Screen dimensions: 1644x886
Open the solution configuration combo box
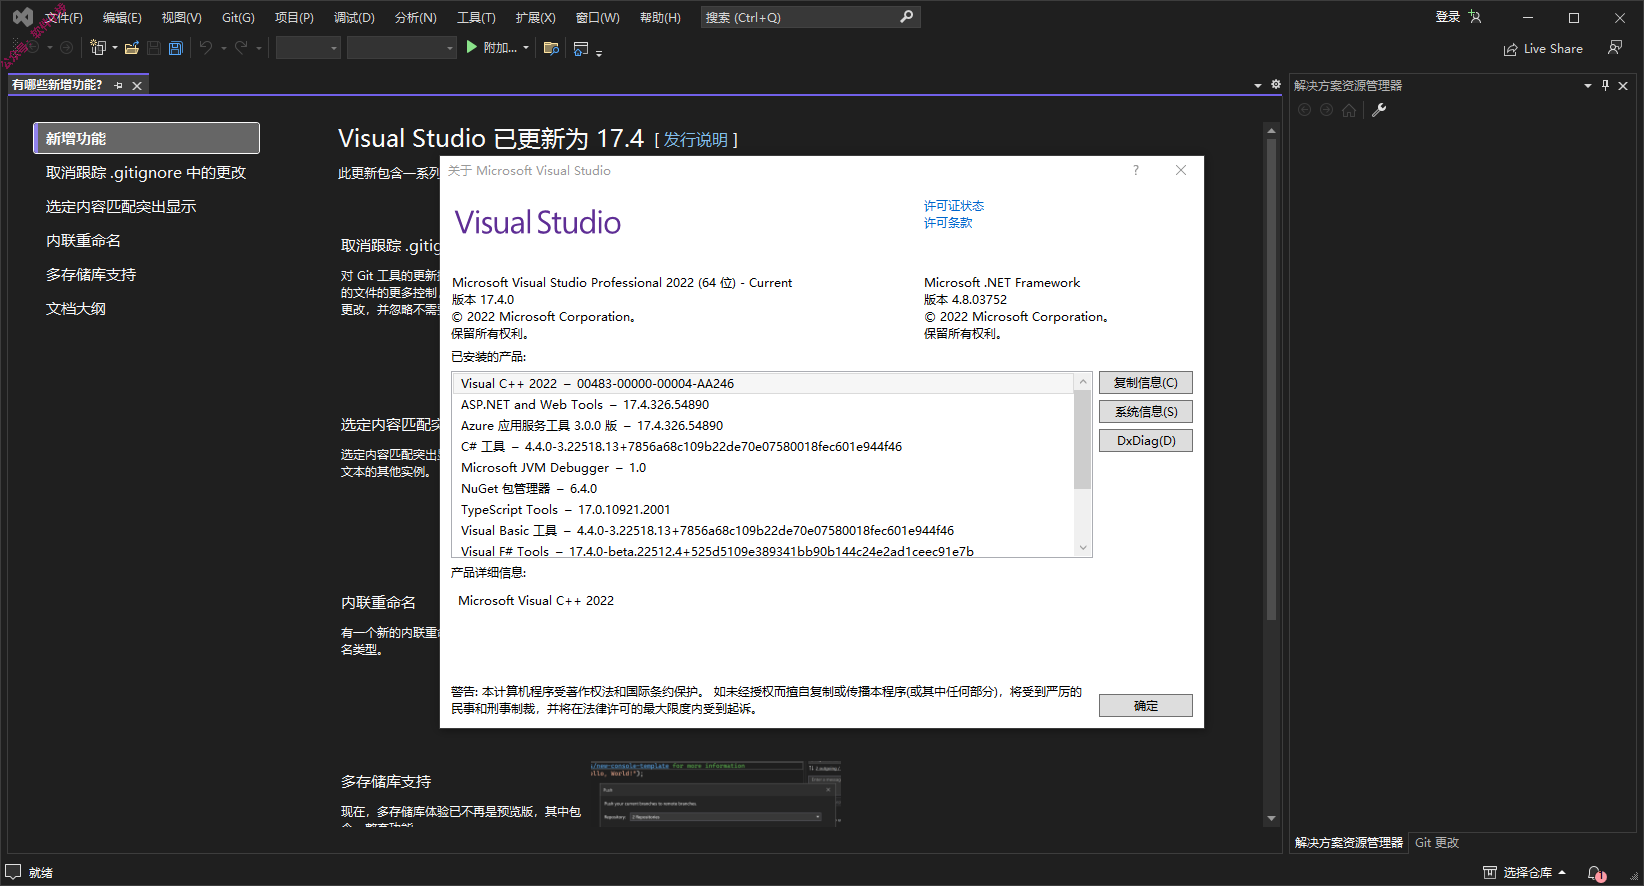(308, 47)
